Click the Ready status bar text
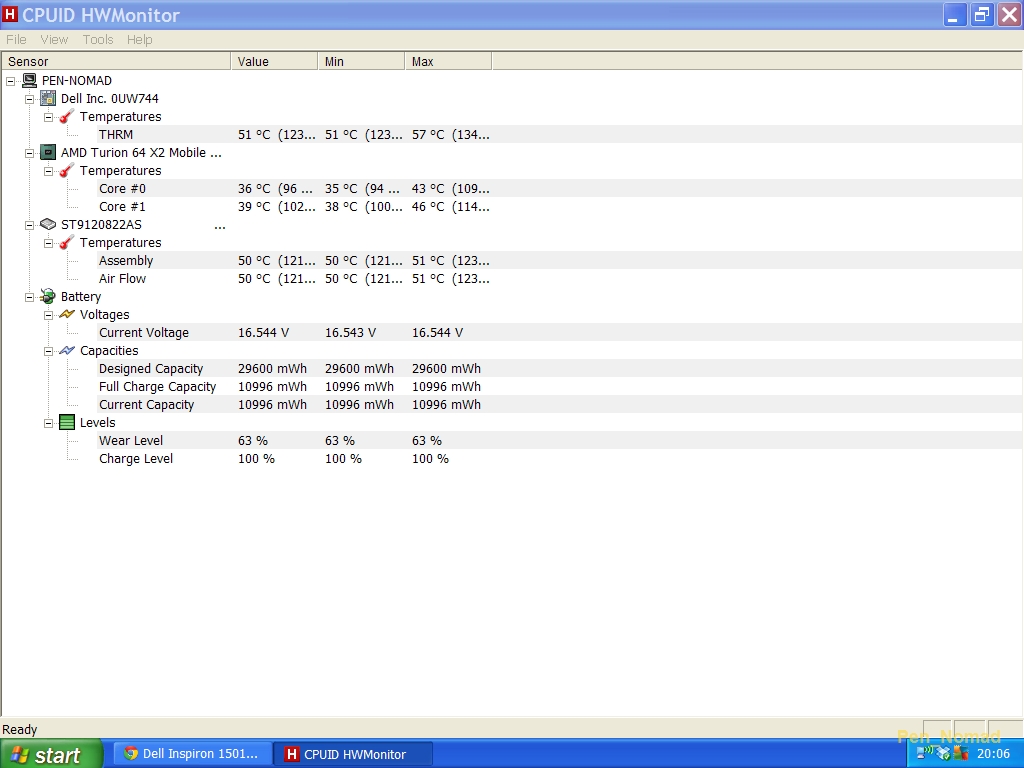The width and height of the screenshot is (1024, 768). tap(20, 729)
